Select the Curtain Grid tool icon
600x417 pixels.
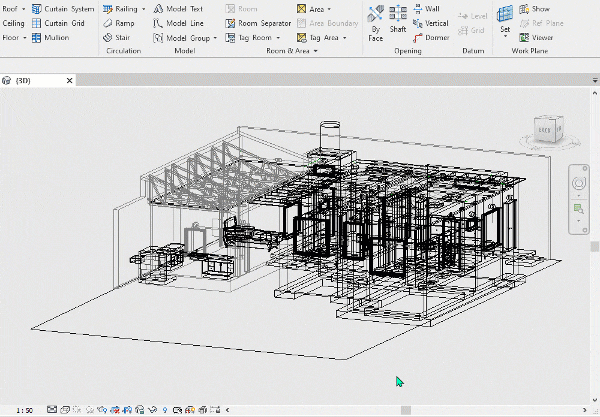click(x=37, y=23)
